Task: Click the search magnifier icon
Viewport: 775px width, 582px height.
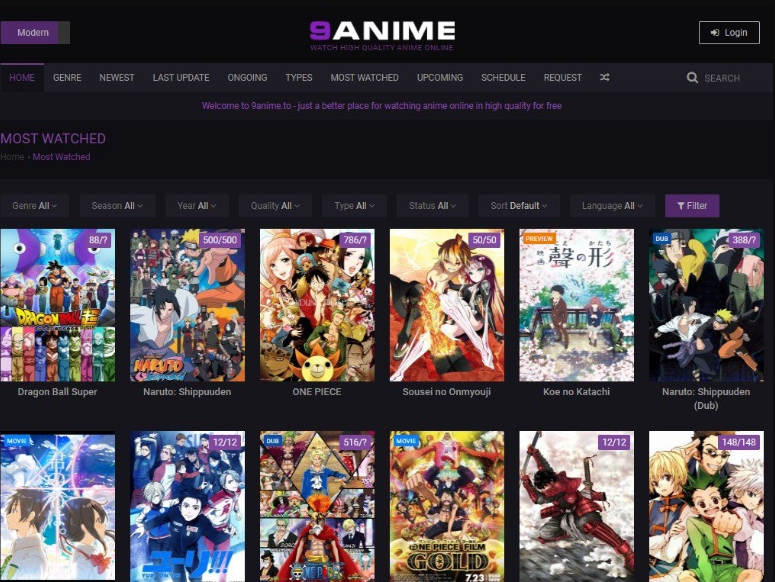Action: point(692,78)
